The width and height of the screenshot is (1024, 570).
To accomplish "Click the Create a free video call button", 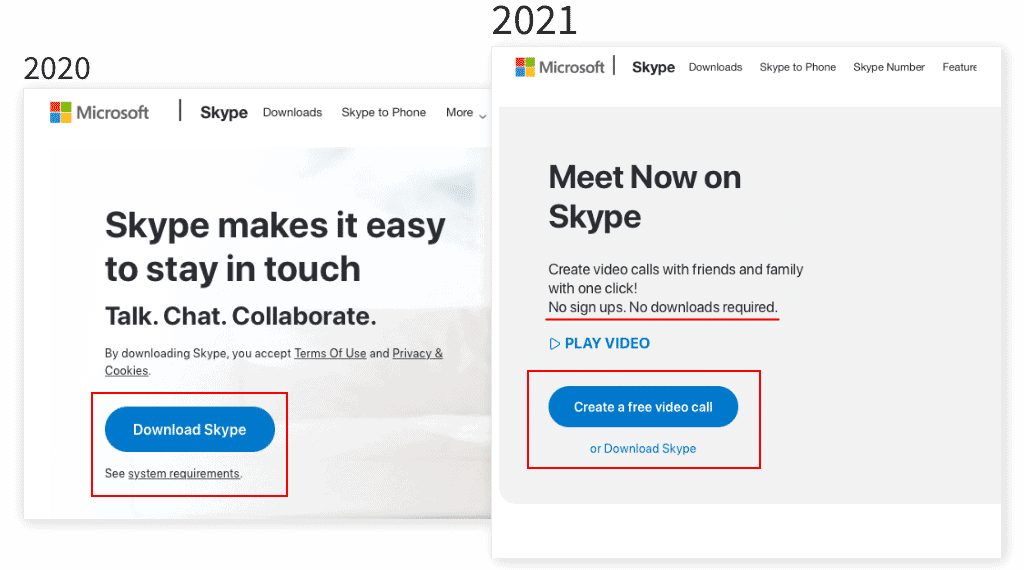I will point(643,407).
